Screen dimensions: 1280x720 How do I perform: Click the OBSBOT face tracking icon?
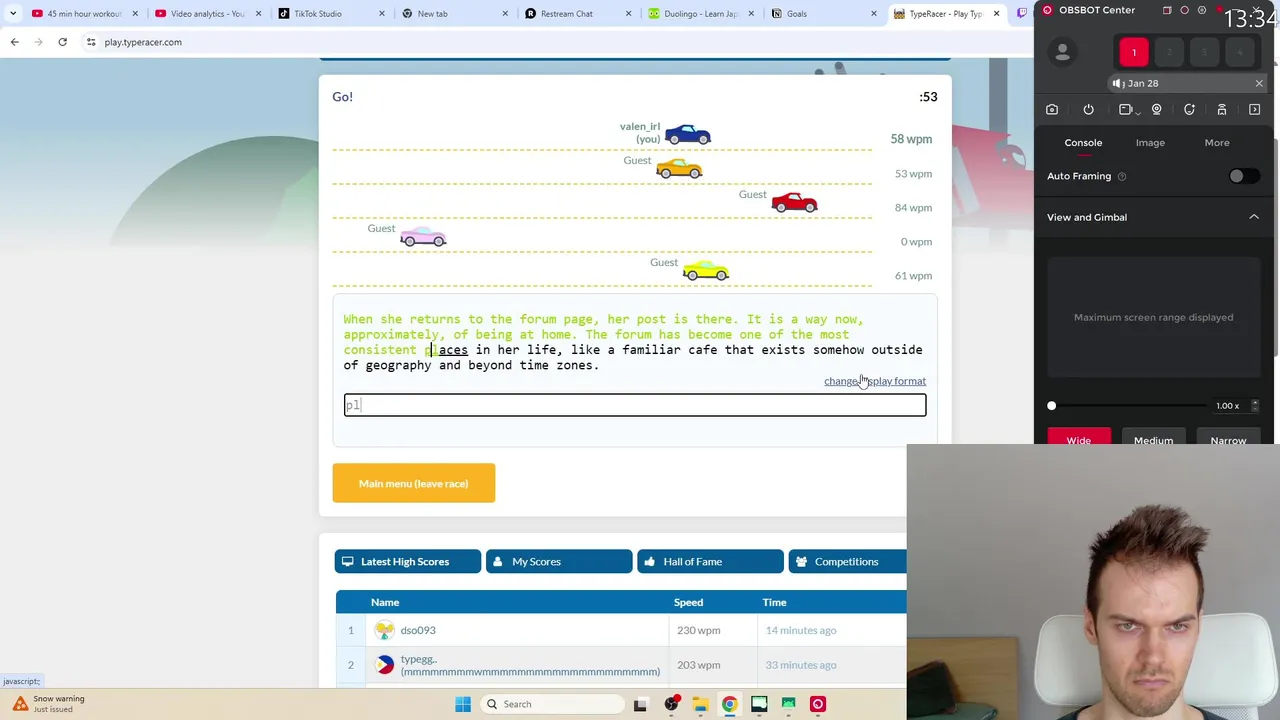1189,110
